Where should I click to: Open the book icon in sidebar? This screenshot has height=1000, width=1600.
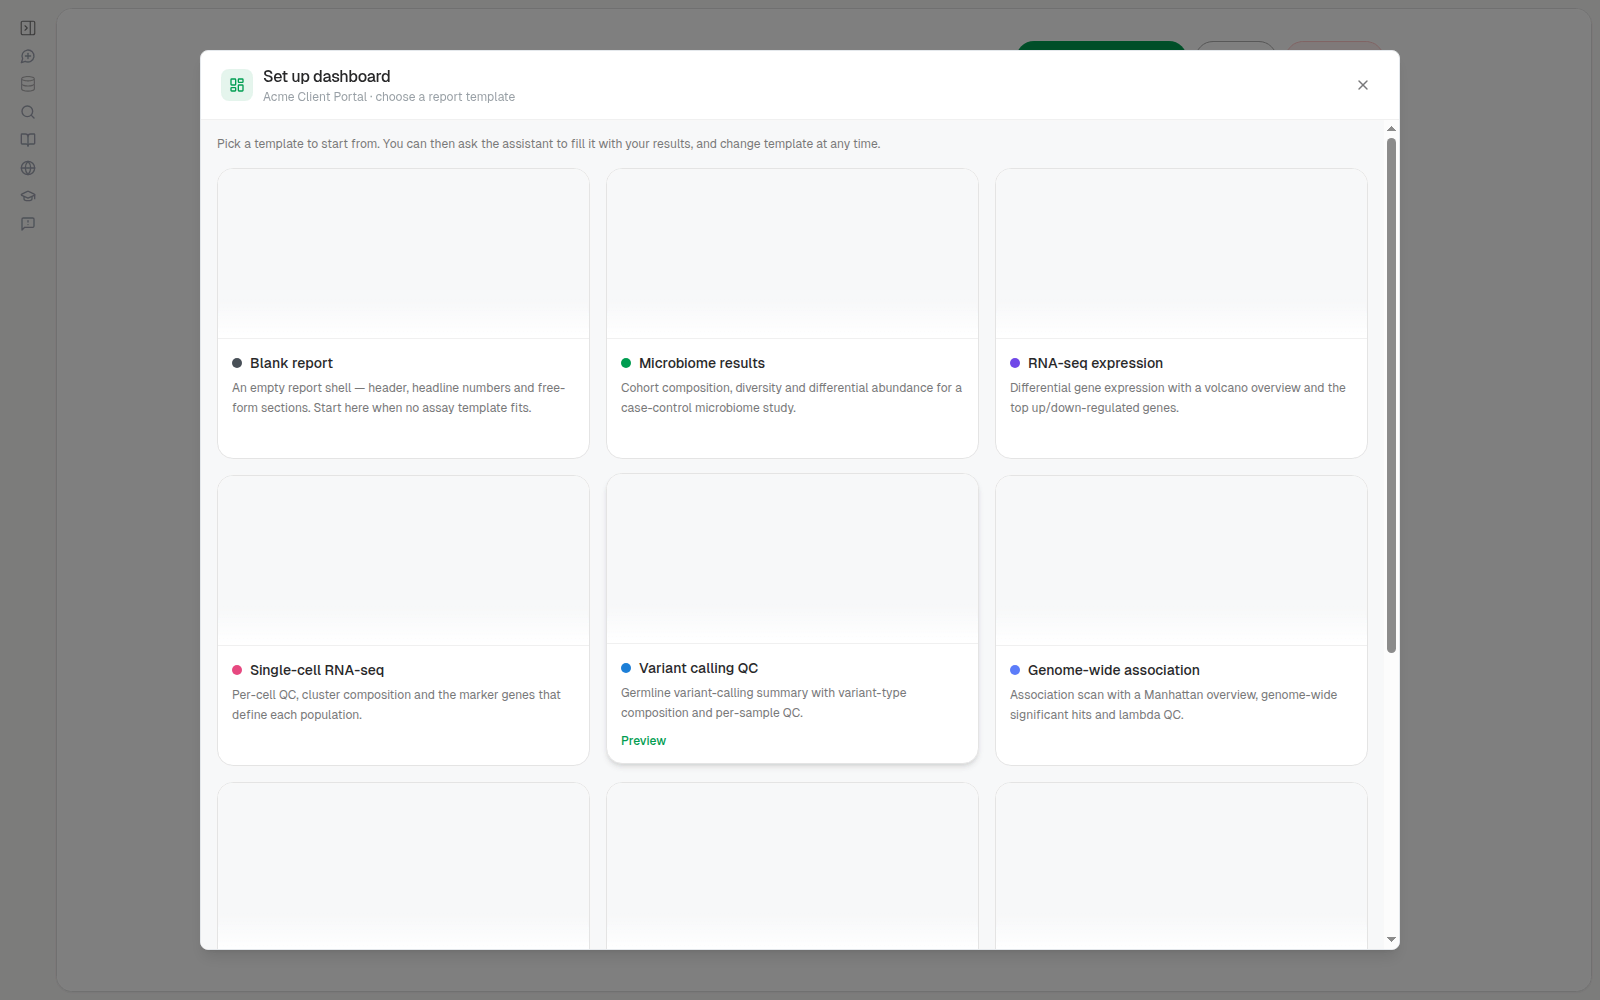coord(28,140)
